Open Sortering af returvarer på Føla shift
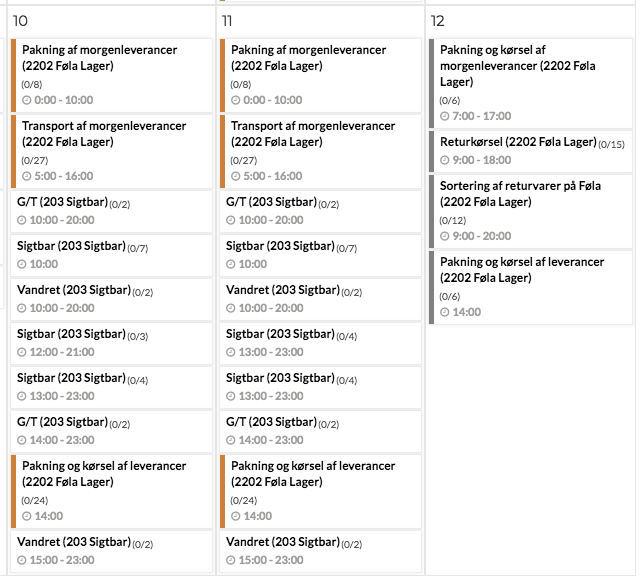The width and height of the screenshot is (642, 576). 531,211
